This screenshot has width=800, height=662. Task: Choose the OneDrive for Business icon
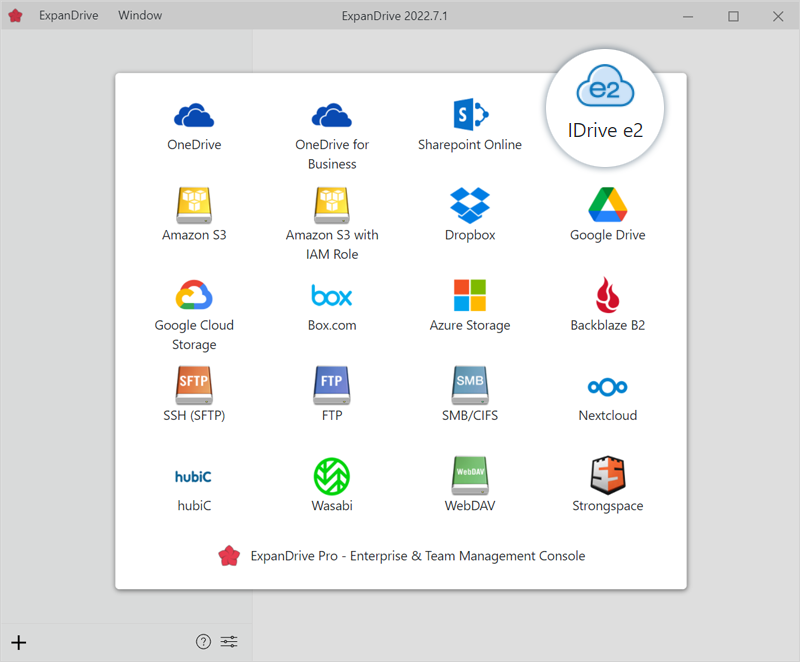click(332, 115)
